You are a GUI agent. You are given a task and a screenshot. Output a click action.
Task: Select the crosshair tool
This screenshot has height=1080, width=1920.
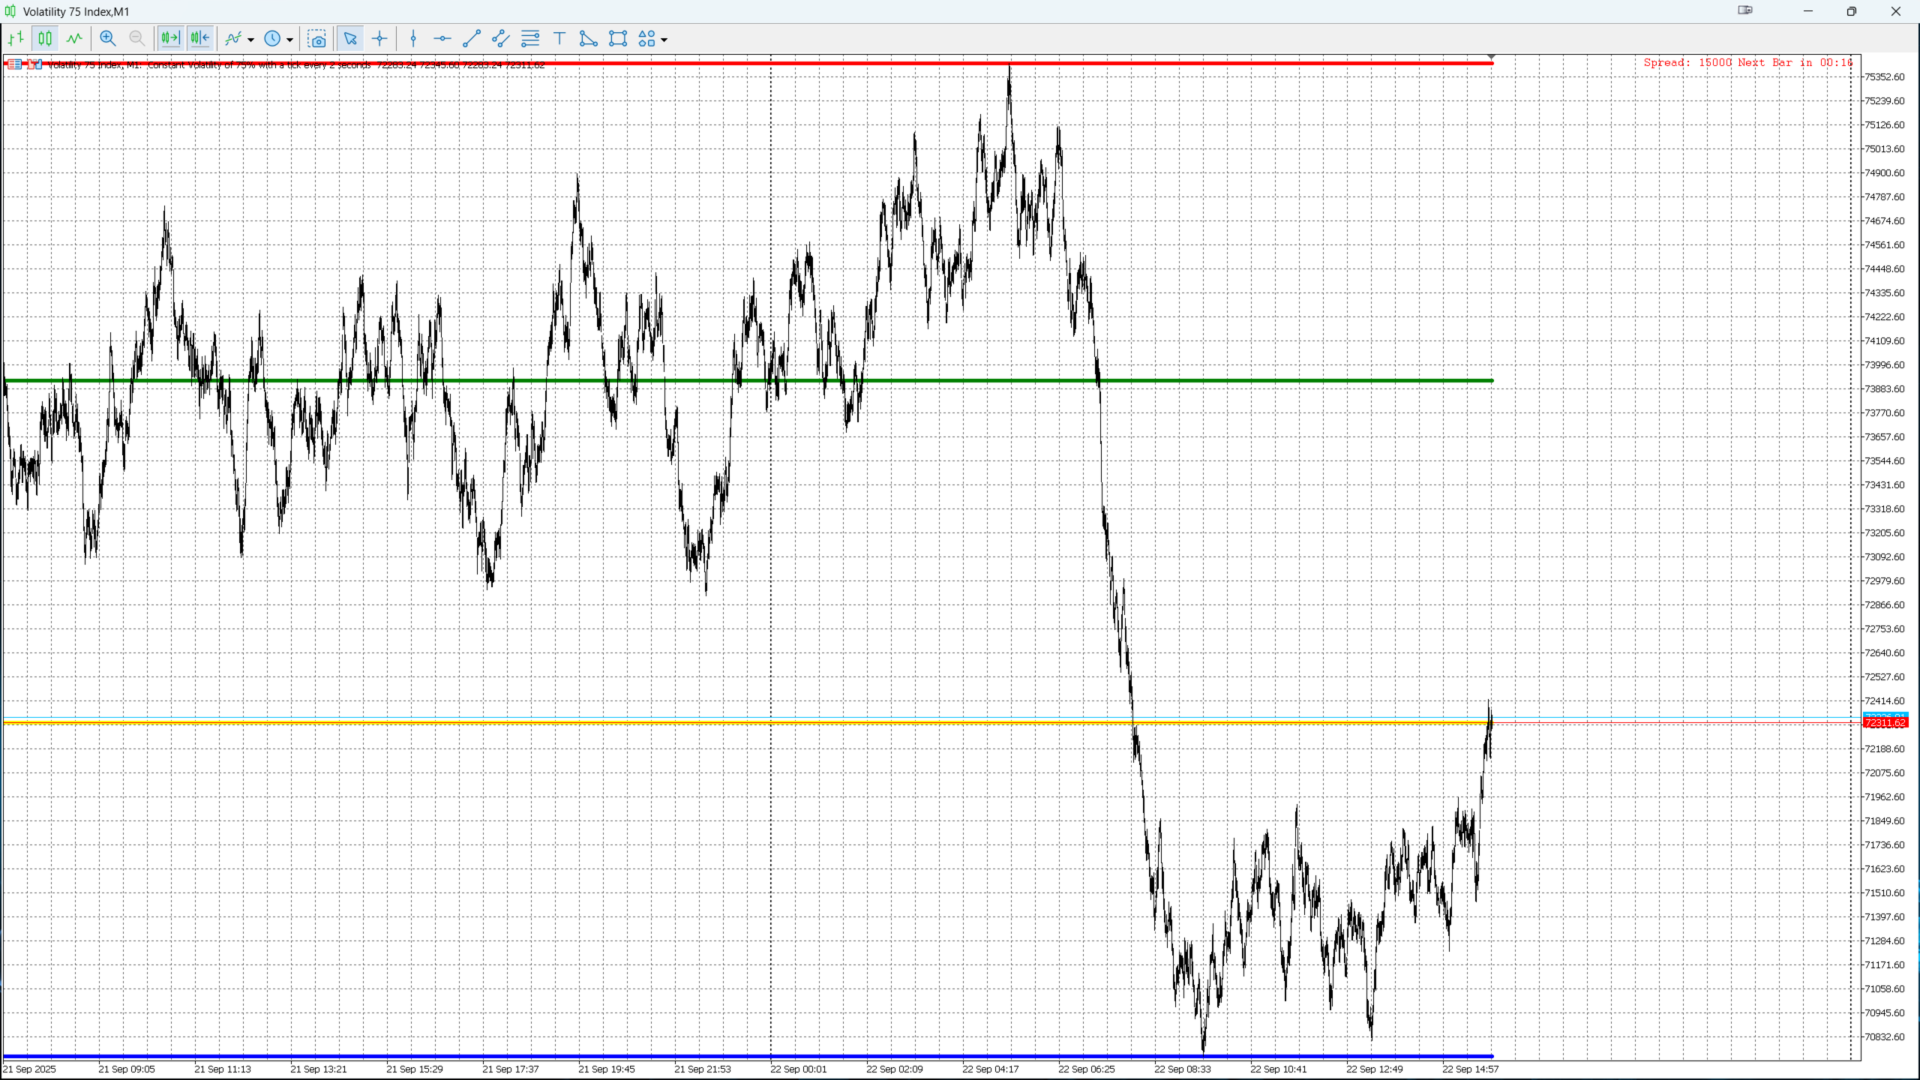(x=380, y=39)
